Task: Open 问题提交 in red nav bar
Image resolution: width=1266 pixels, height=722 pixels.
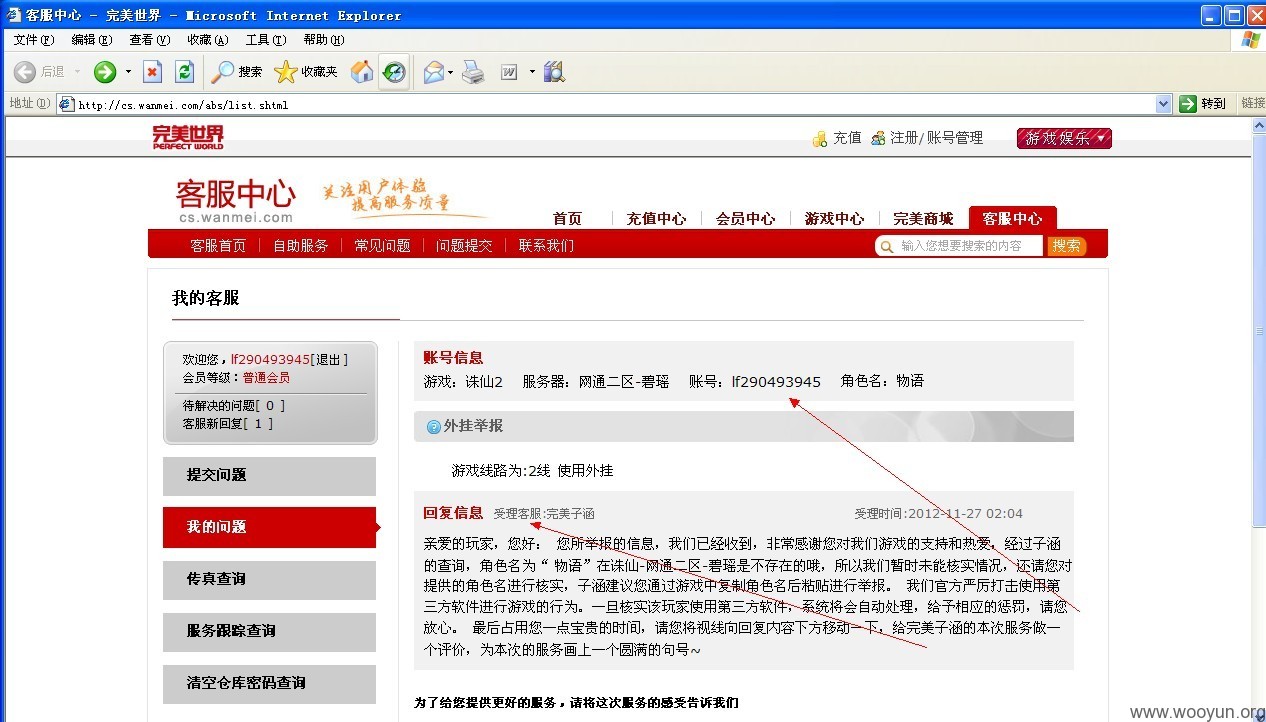Action: coord(464,245)
